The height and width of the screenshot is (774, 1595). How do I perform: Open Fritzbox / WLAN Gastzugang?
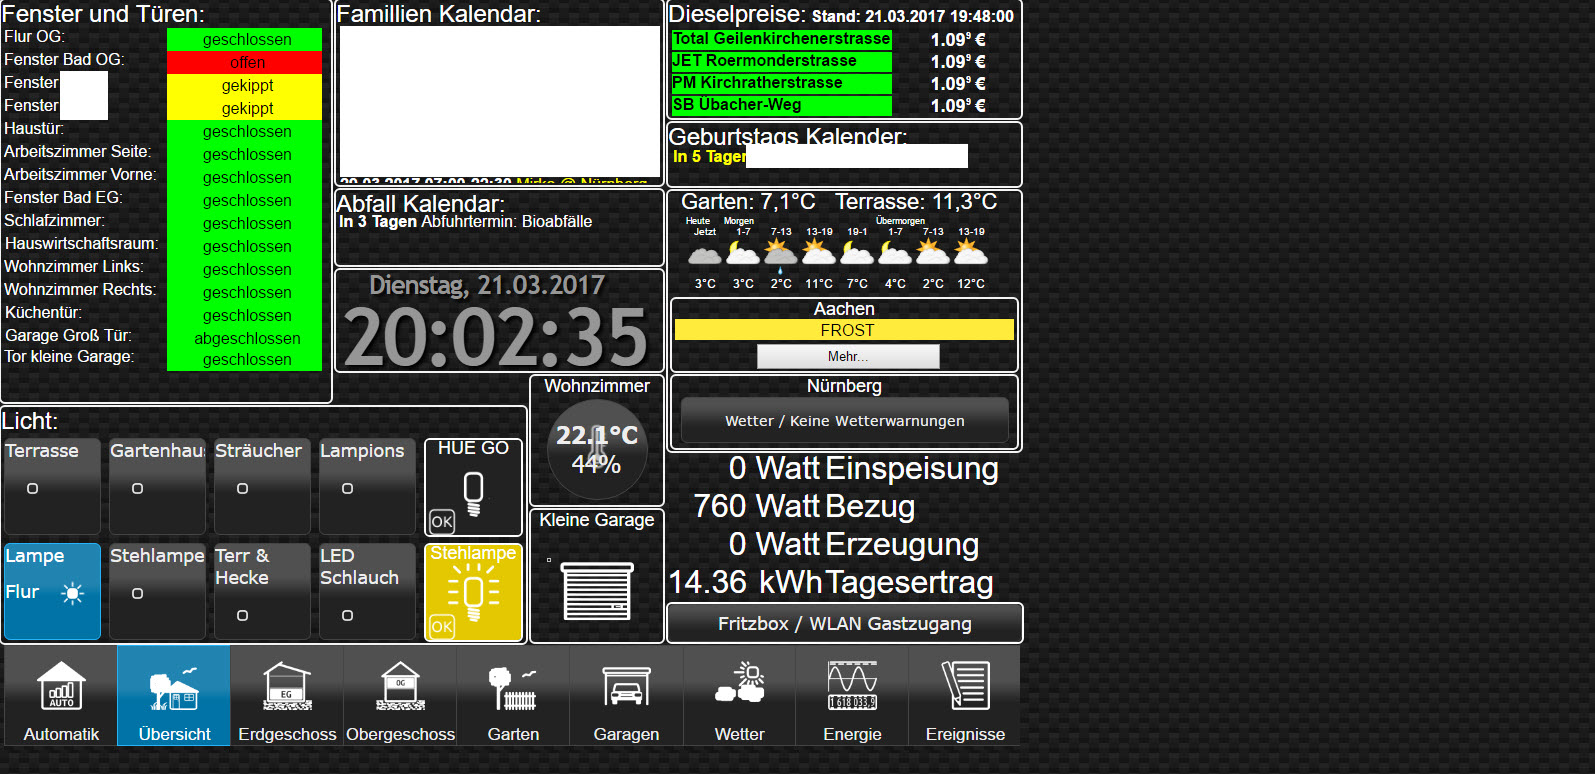844,624
